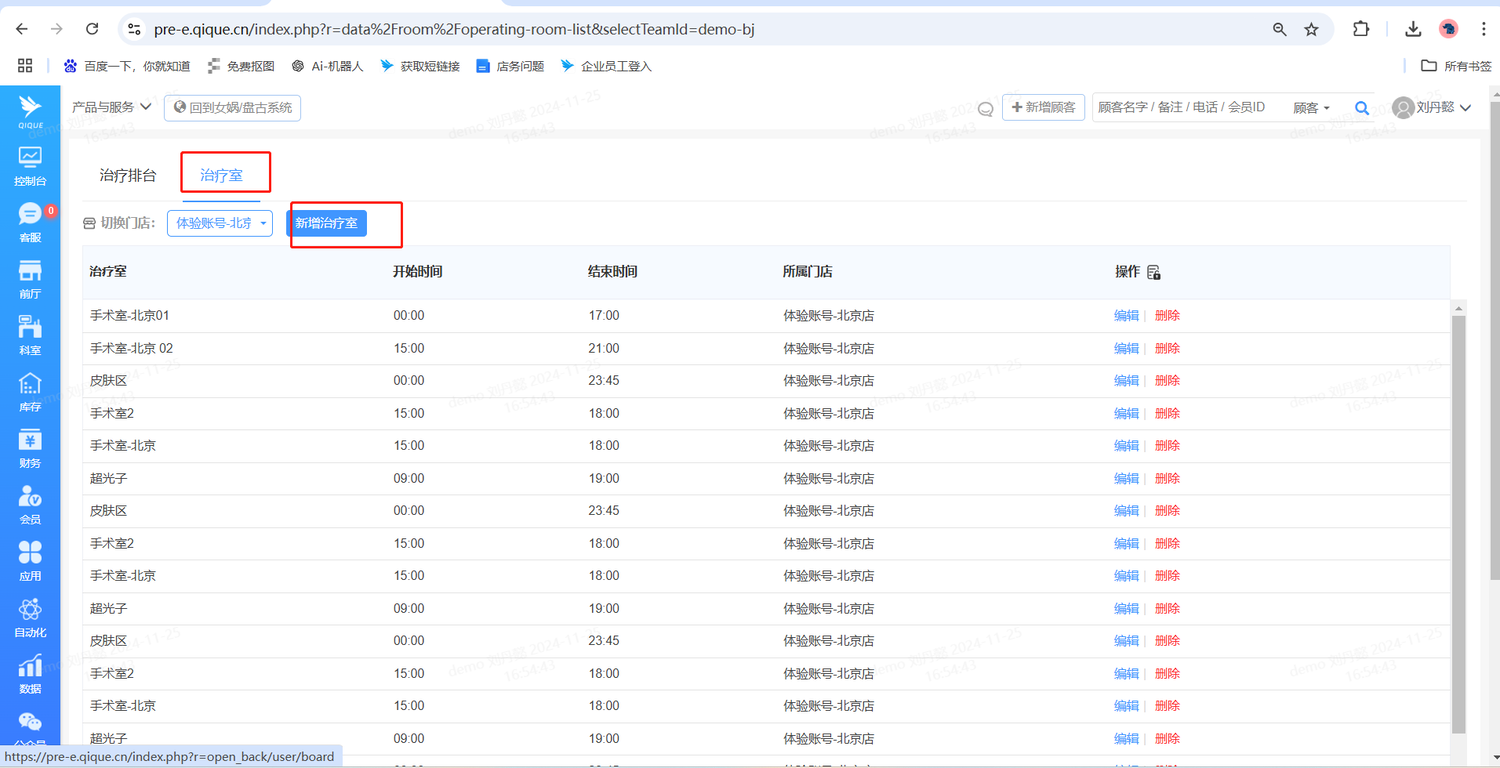Click the column settings icon beside 操作

pos(1154,273)
